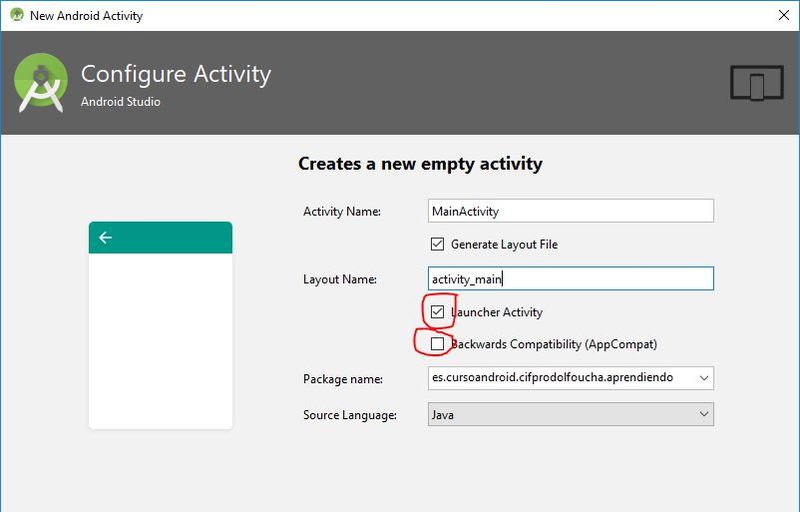Click the Activity Name label
This screenshot has height=512, width=800.
pyautogui.click(x=342, y=212)
